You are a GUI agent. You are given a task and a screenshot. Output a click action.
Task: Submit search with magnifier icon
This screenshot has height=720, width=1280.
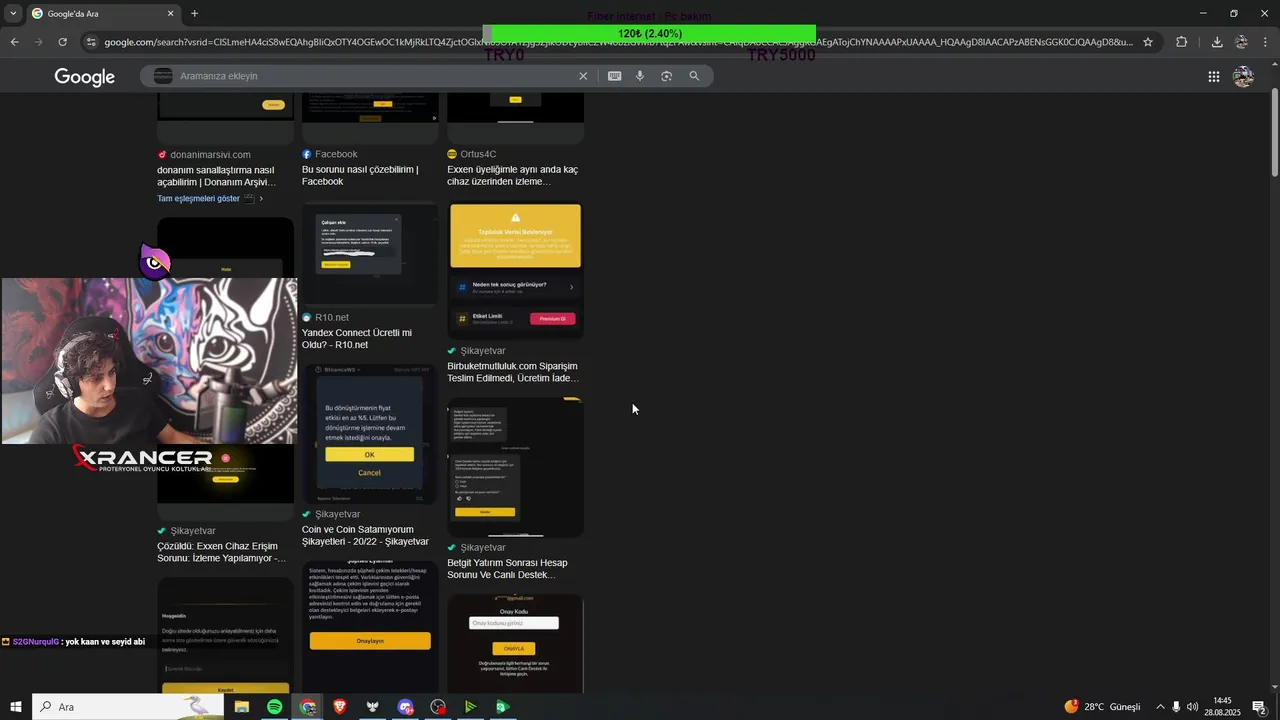point(694,76)
